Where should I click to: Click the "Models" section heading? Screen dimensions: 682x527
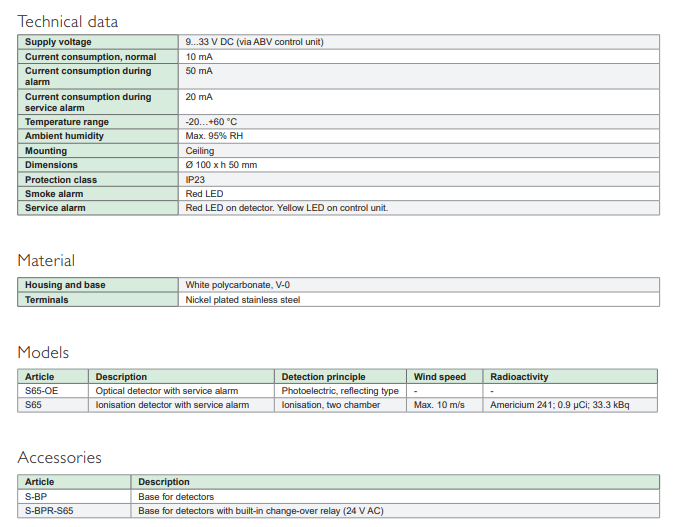(x=43, y=353)
